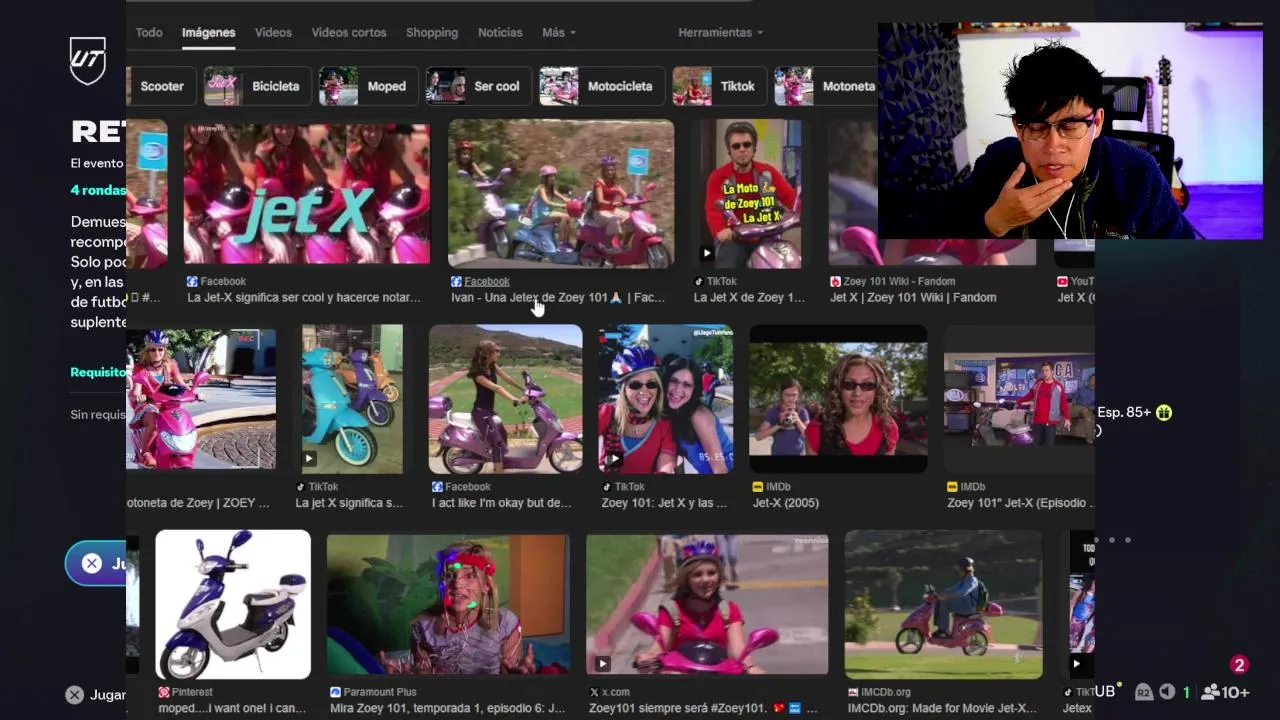Select the Tiktok filter chip
The image size is (1280, 720).
pyautogui.click(x=719, y=86)
